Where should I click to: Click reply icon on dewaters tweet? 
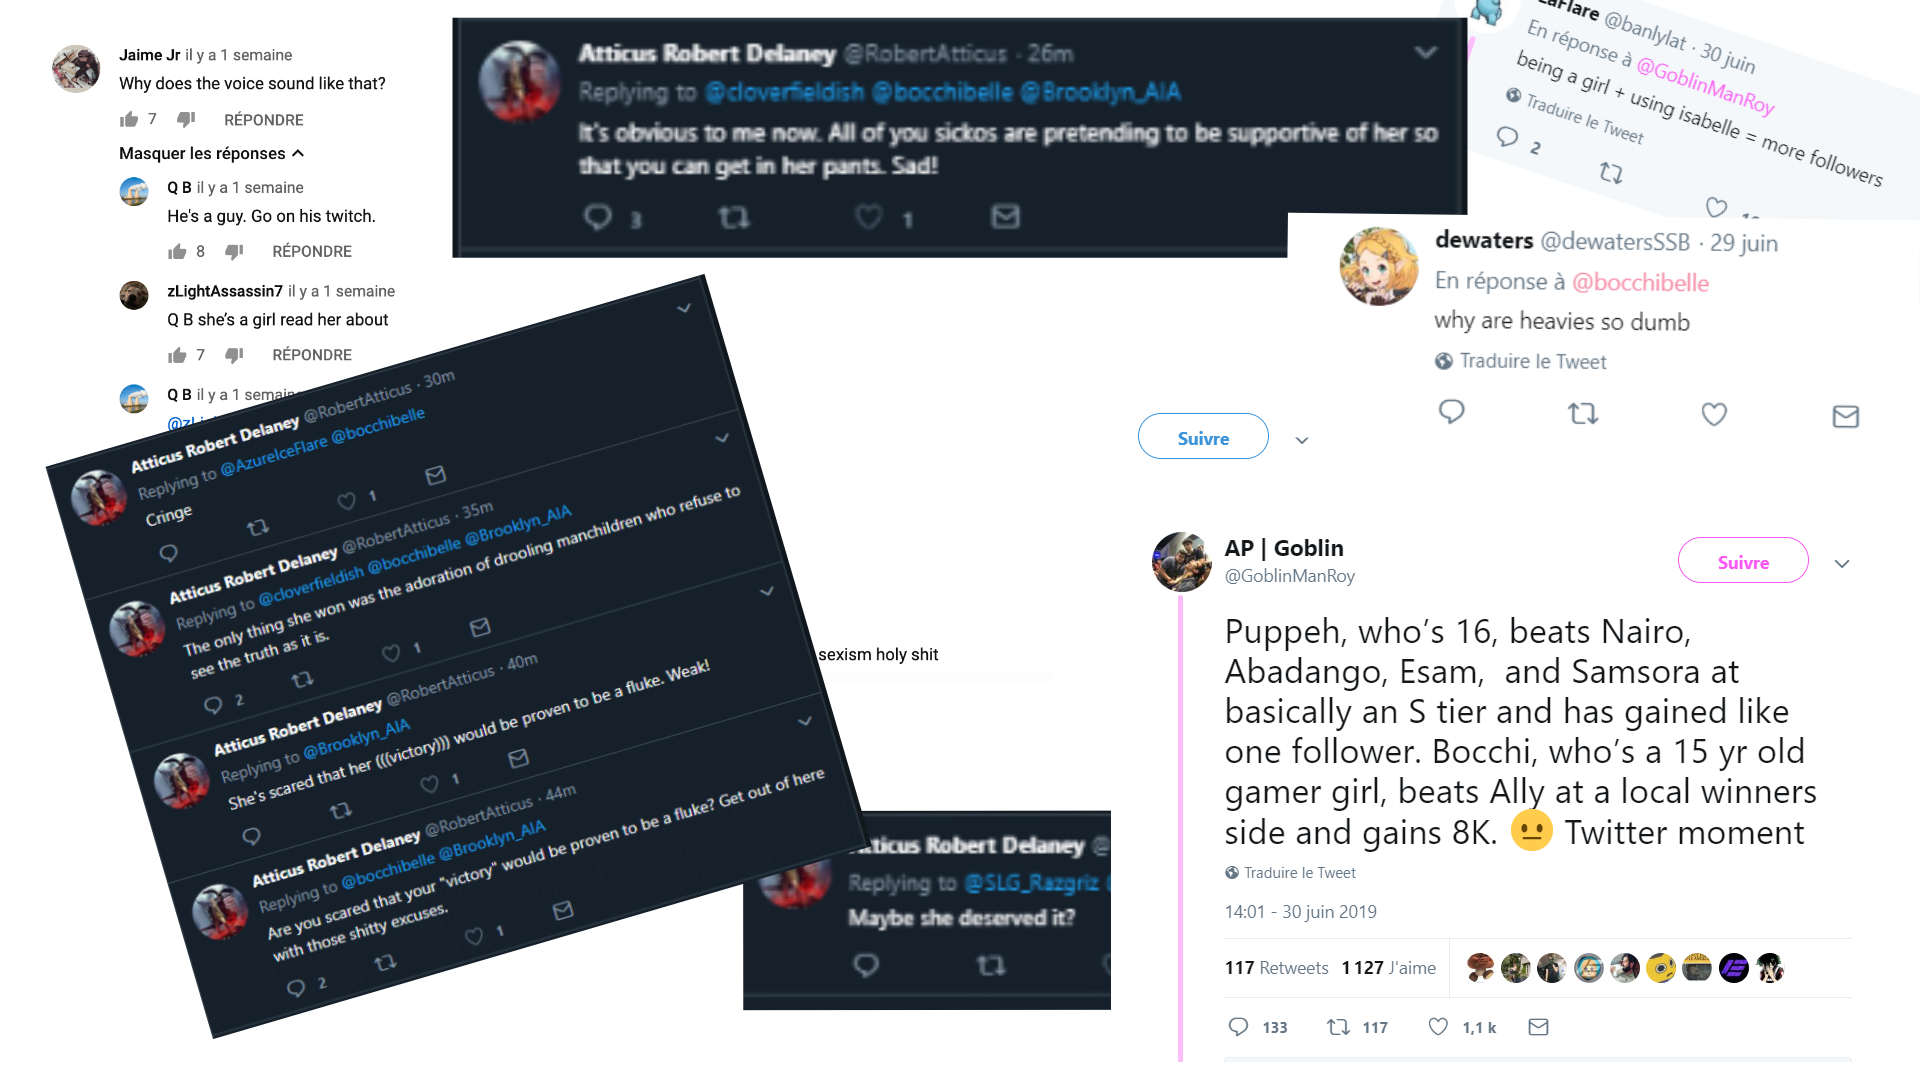[1451, 412]
